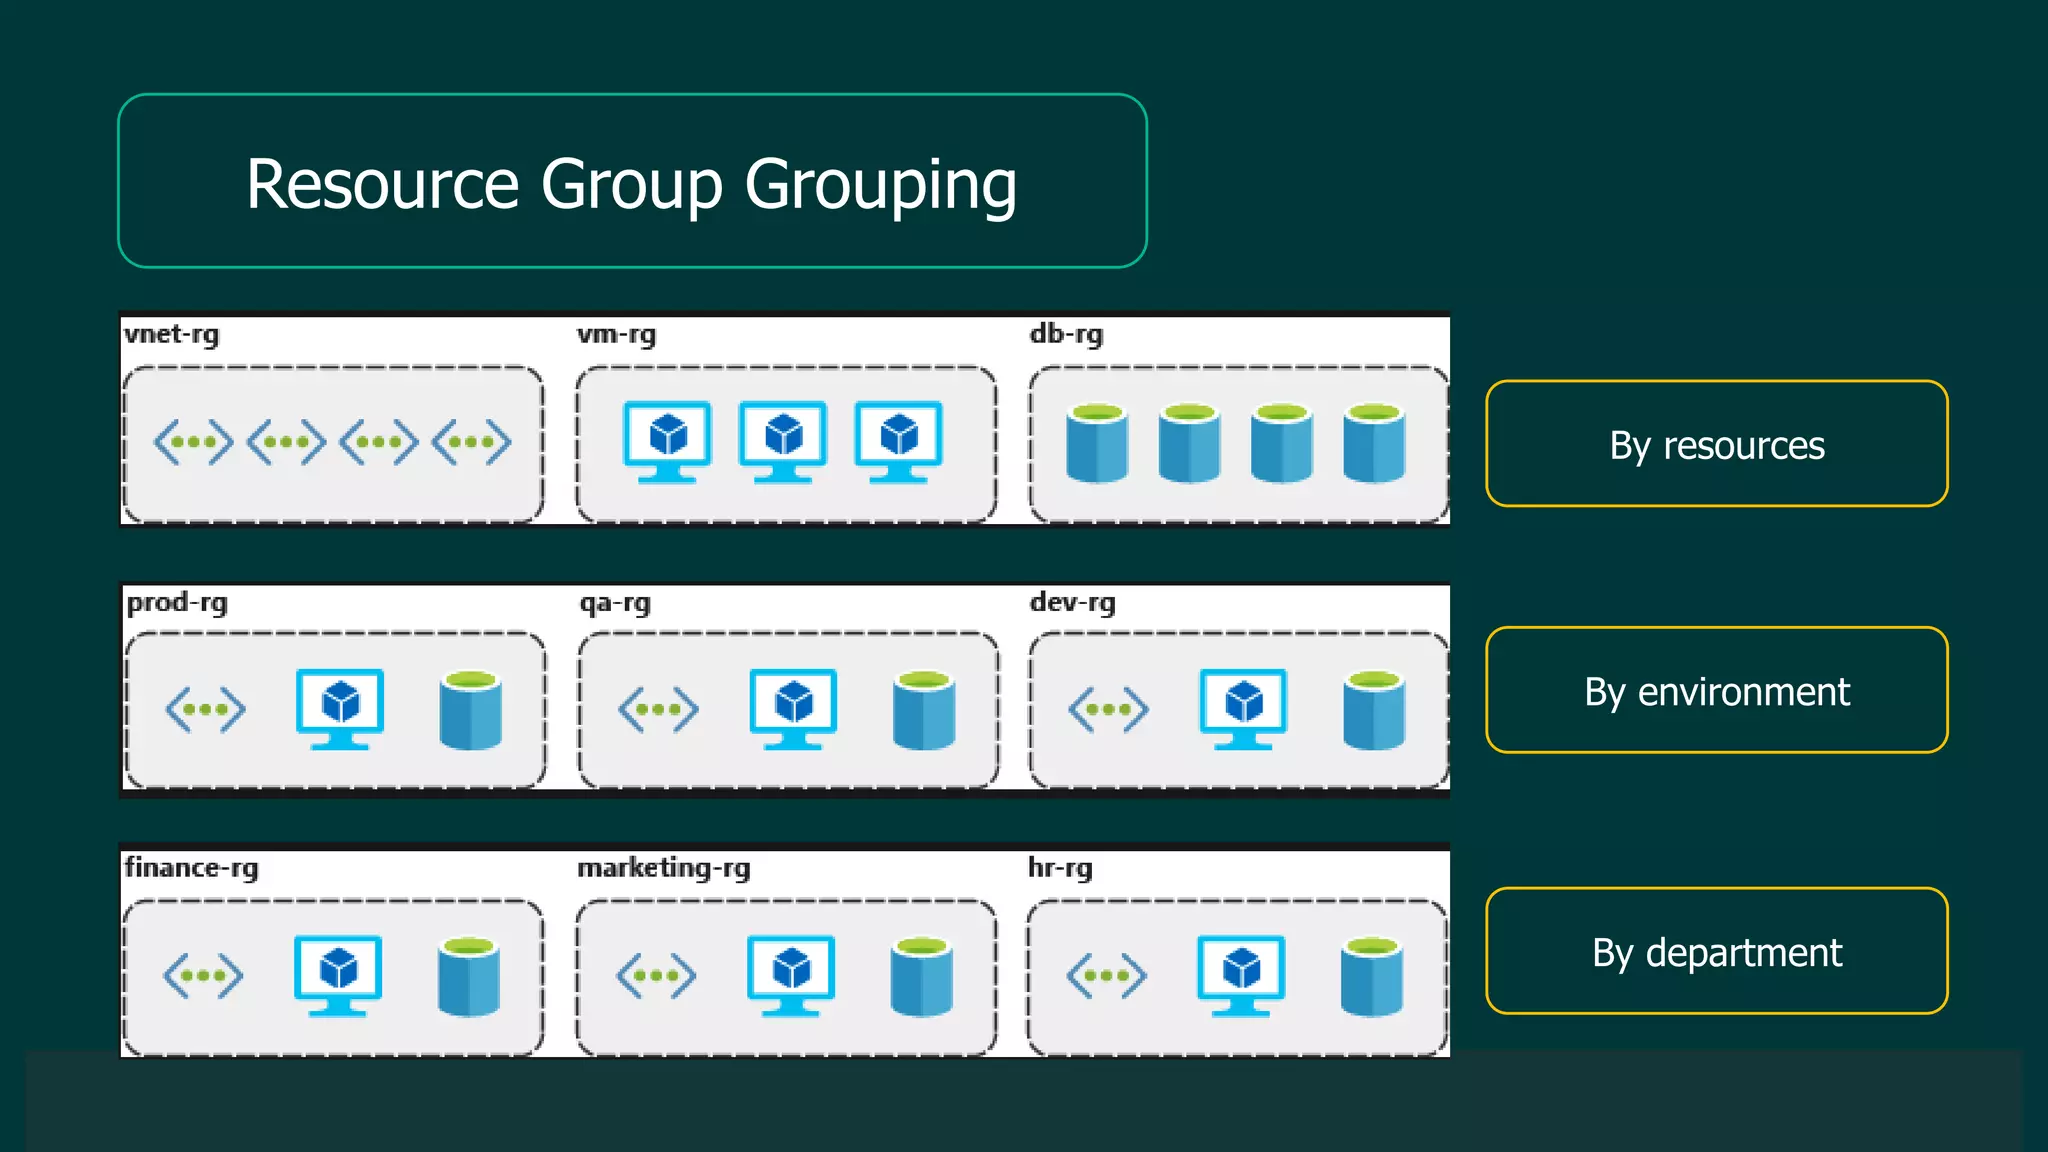This screenshot has width=2048, height=1152.
Task: Select the third VM icon in vm-rg
Action: 898,441
